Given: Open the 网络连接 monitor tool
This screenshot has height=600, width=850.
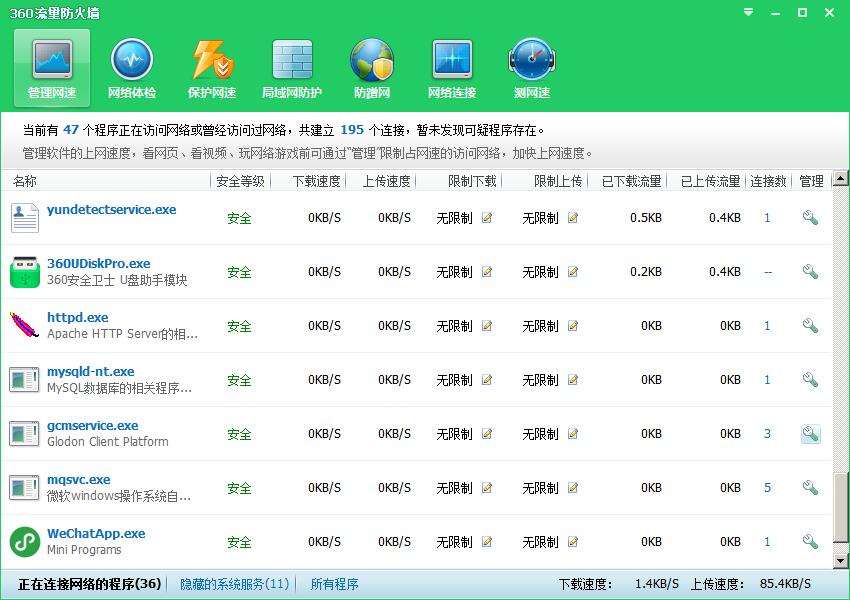Looking at the screenshot, I should 452,68.
